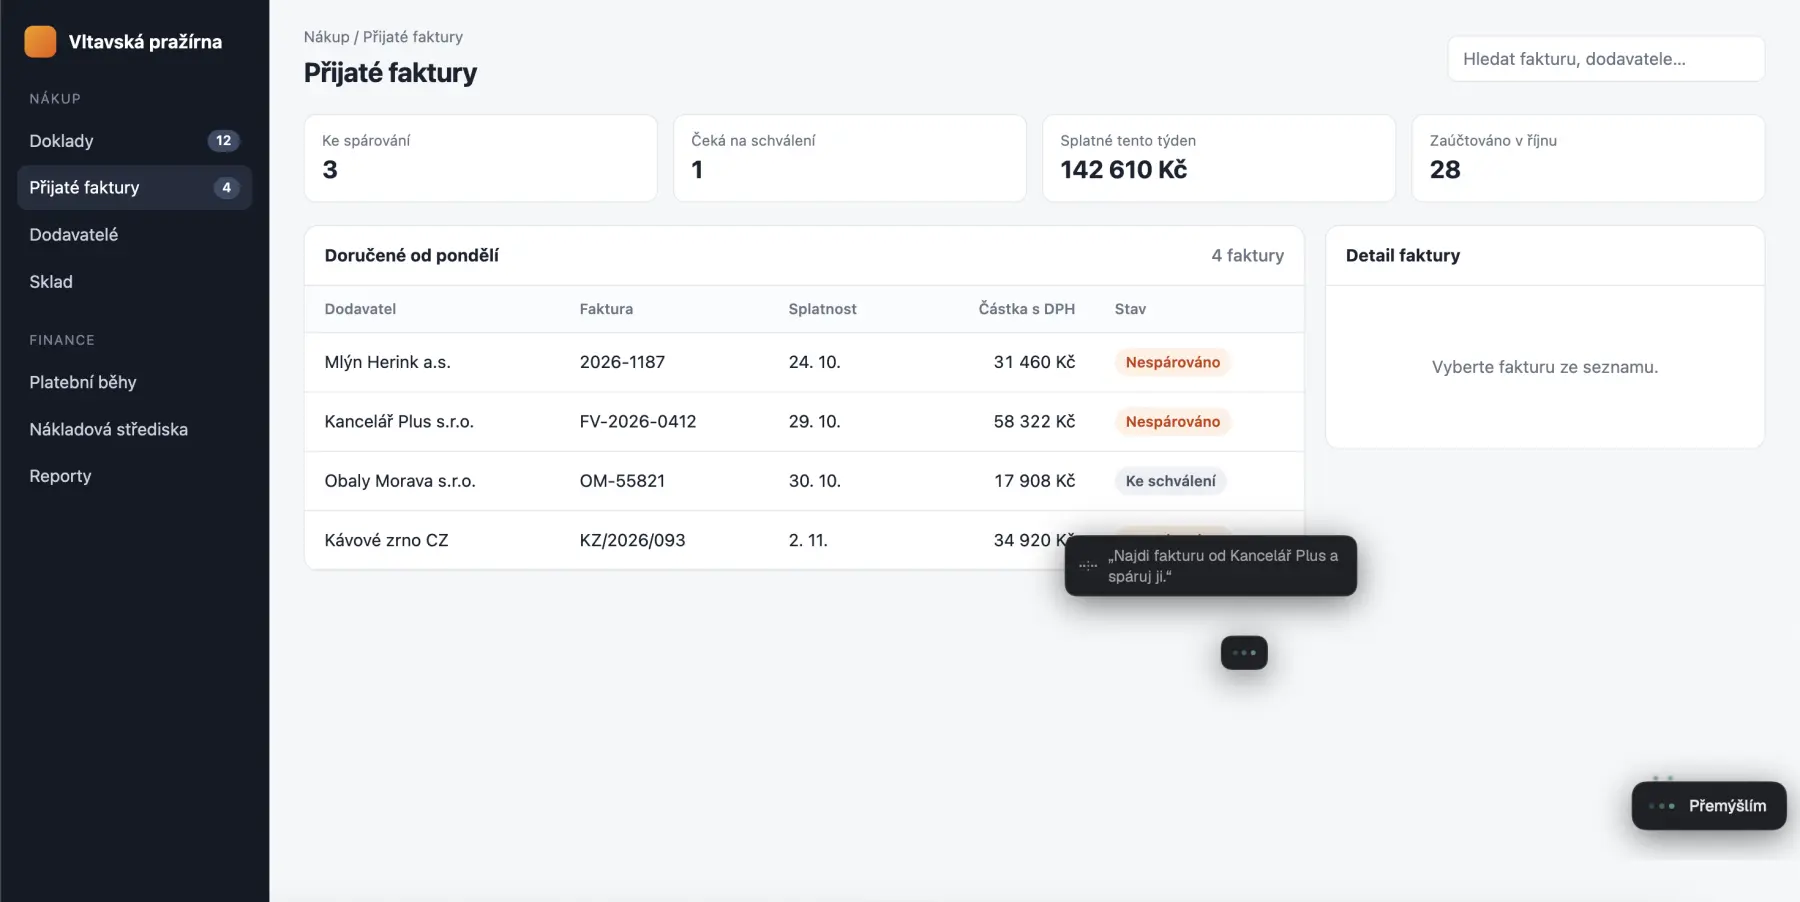Click the Nespárováno status of Kancelář Plus

click(1172, 422)
